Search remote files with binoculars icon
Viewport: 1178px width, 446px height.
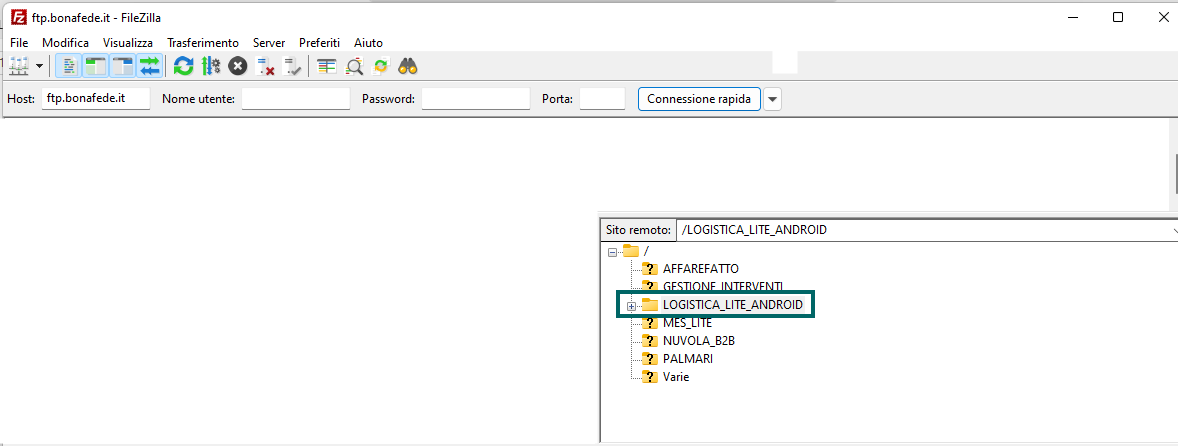pos(408,66)
